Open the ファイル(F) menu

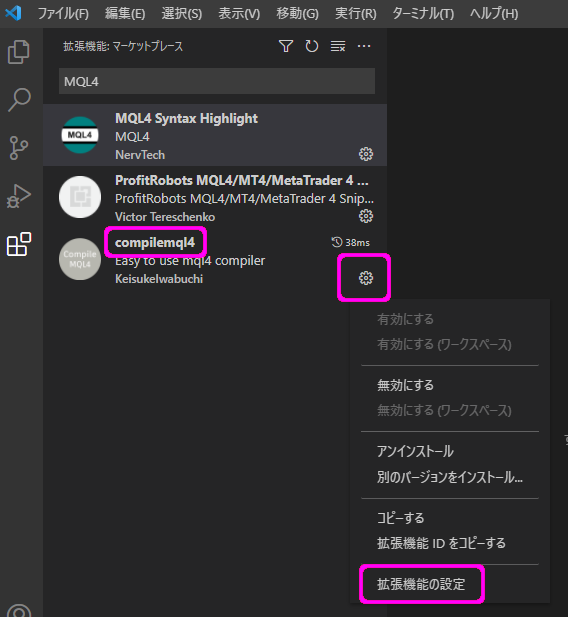pyautogui.click(x=63, y=13)
